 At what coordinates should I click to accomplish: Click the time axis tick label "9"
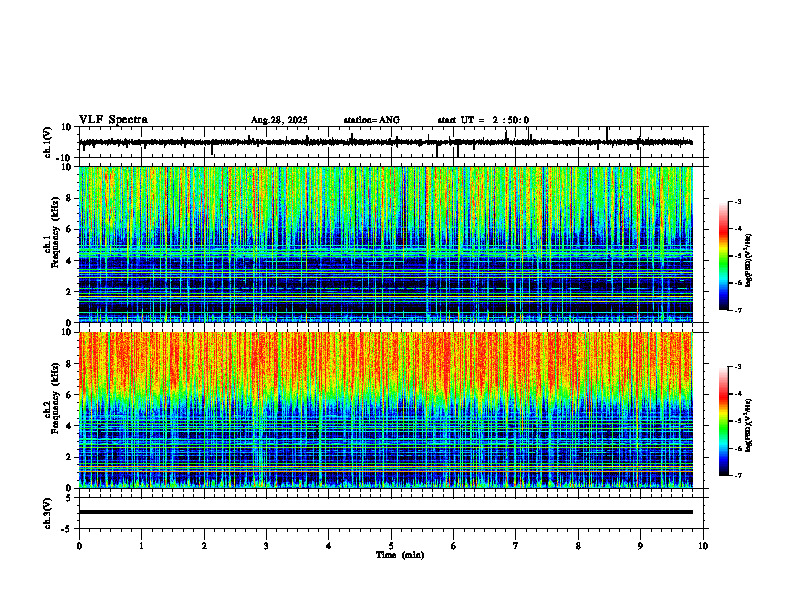pyautogui.click(x=640, y=546)
